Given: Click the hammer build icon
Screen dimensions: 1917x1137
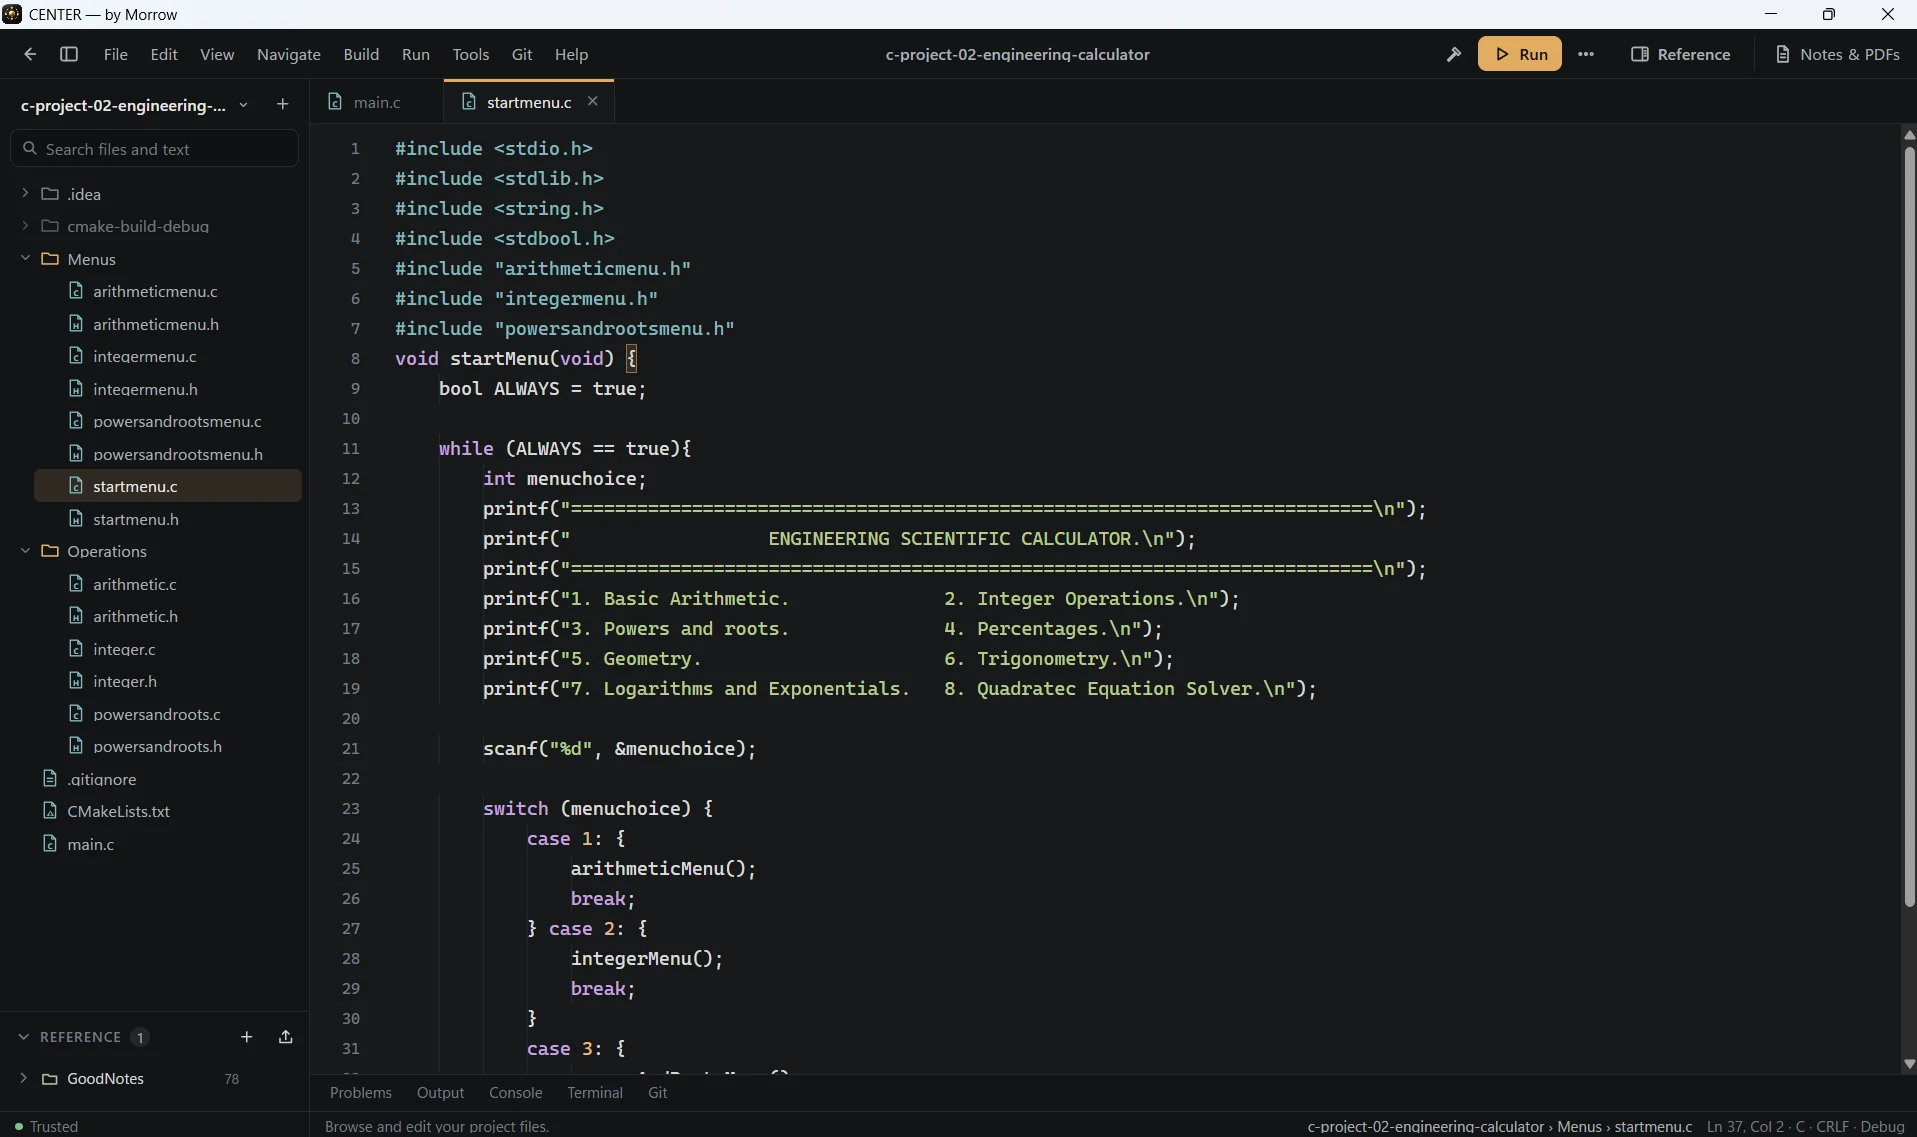Looking at the screenshot, I should 1454,54.
